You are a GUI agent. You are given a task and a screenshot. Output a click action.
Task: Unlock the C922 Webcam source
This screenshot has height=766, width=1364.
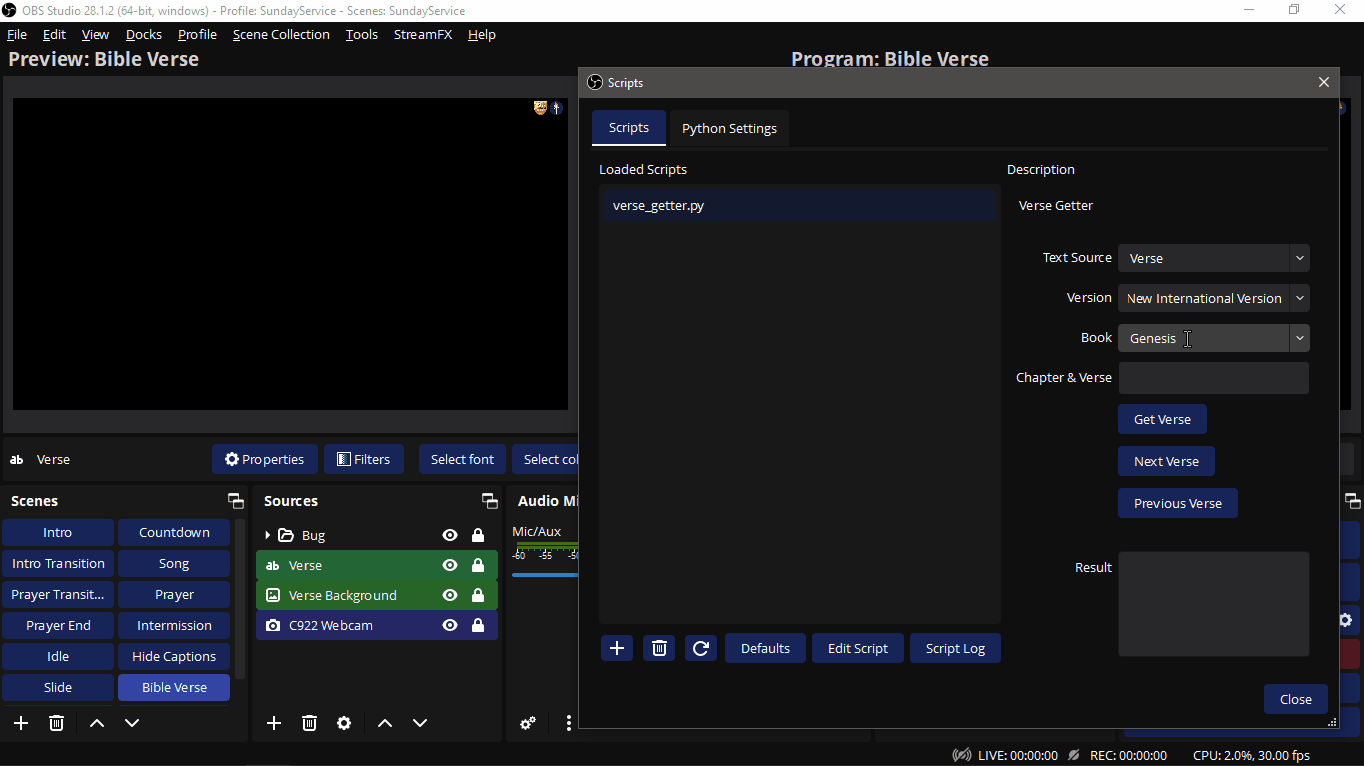point(478,625)
